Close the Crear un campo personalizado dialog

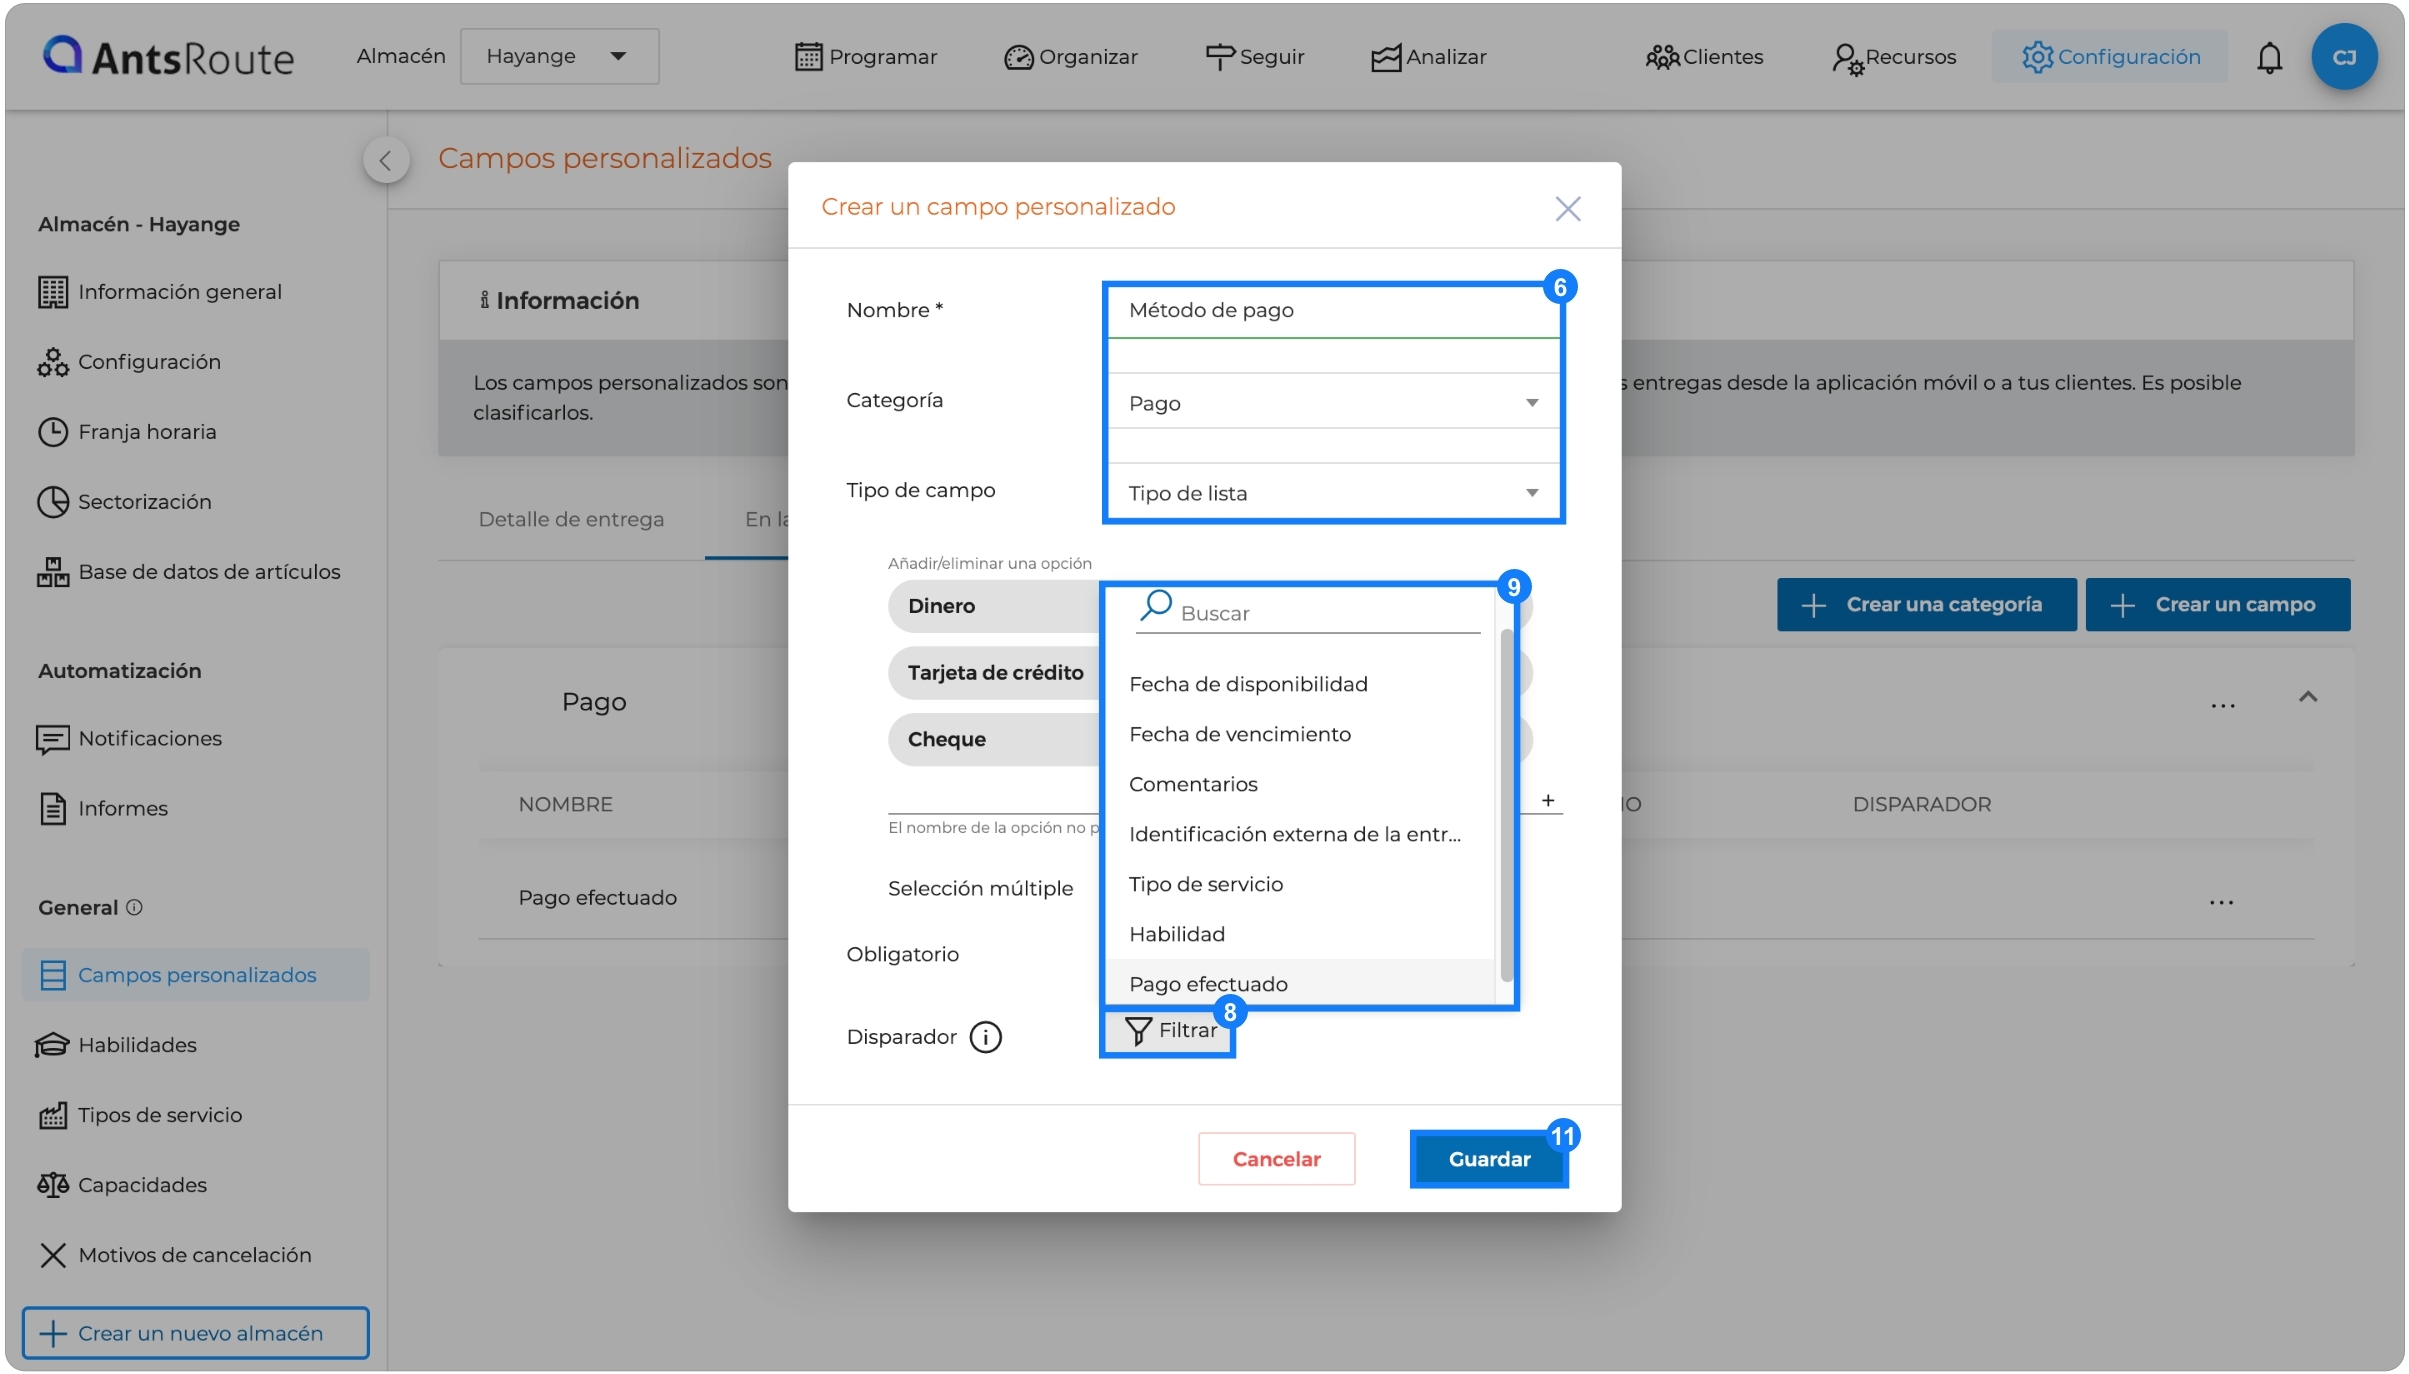[x=1567, y=208]
